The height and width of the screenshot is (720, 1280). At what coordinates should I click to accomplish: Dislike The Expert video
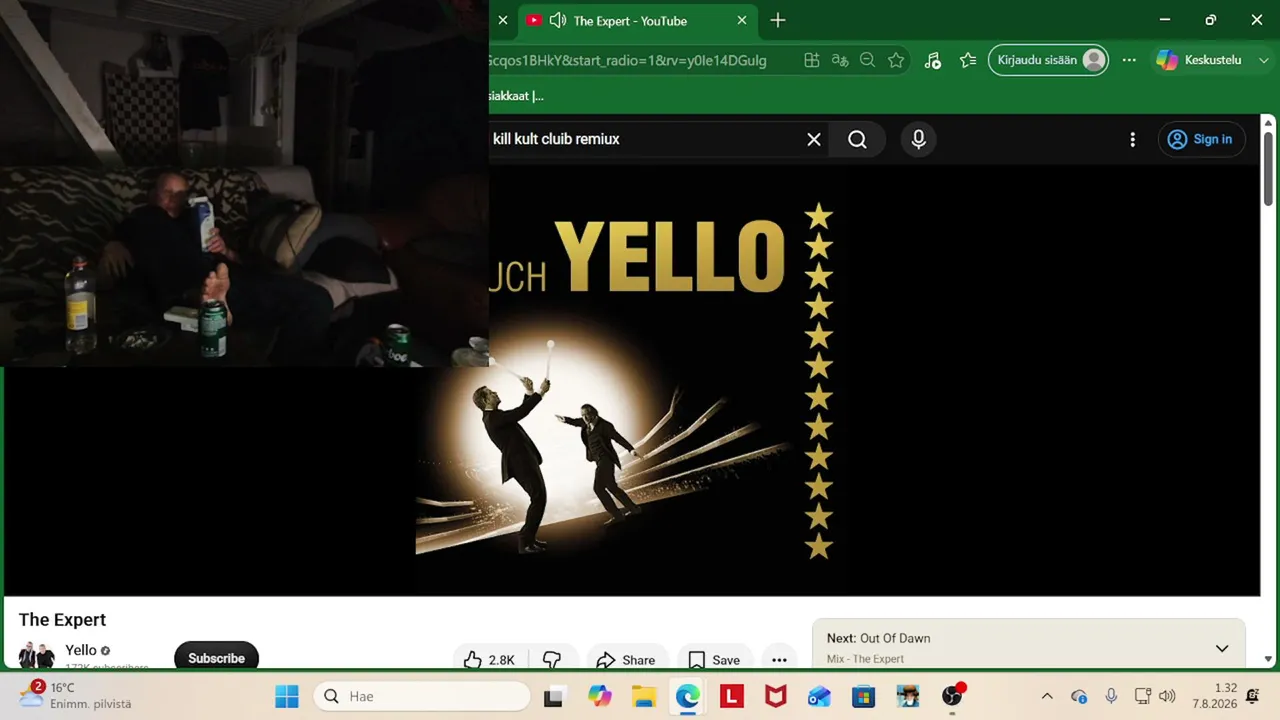pos(552,660)
